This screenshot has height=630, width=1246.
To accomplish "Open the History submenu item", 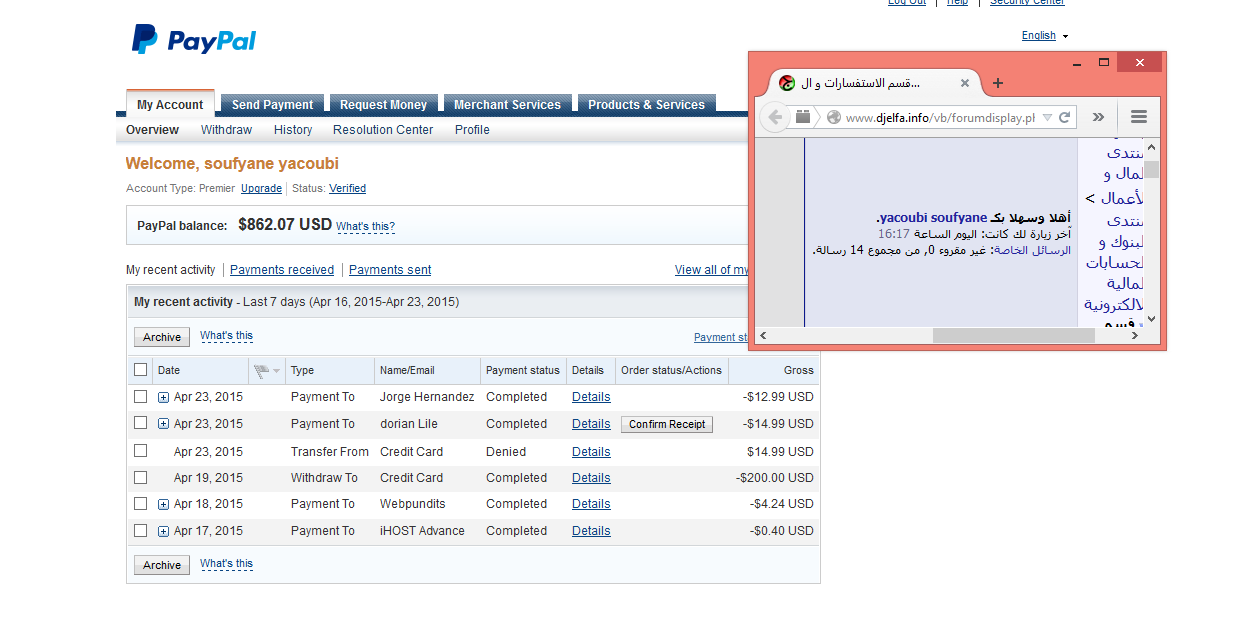I will point(293,130).
